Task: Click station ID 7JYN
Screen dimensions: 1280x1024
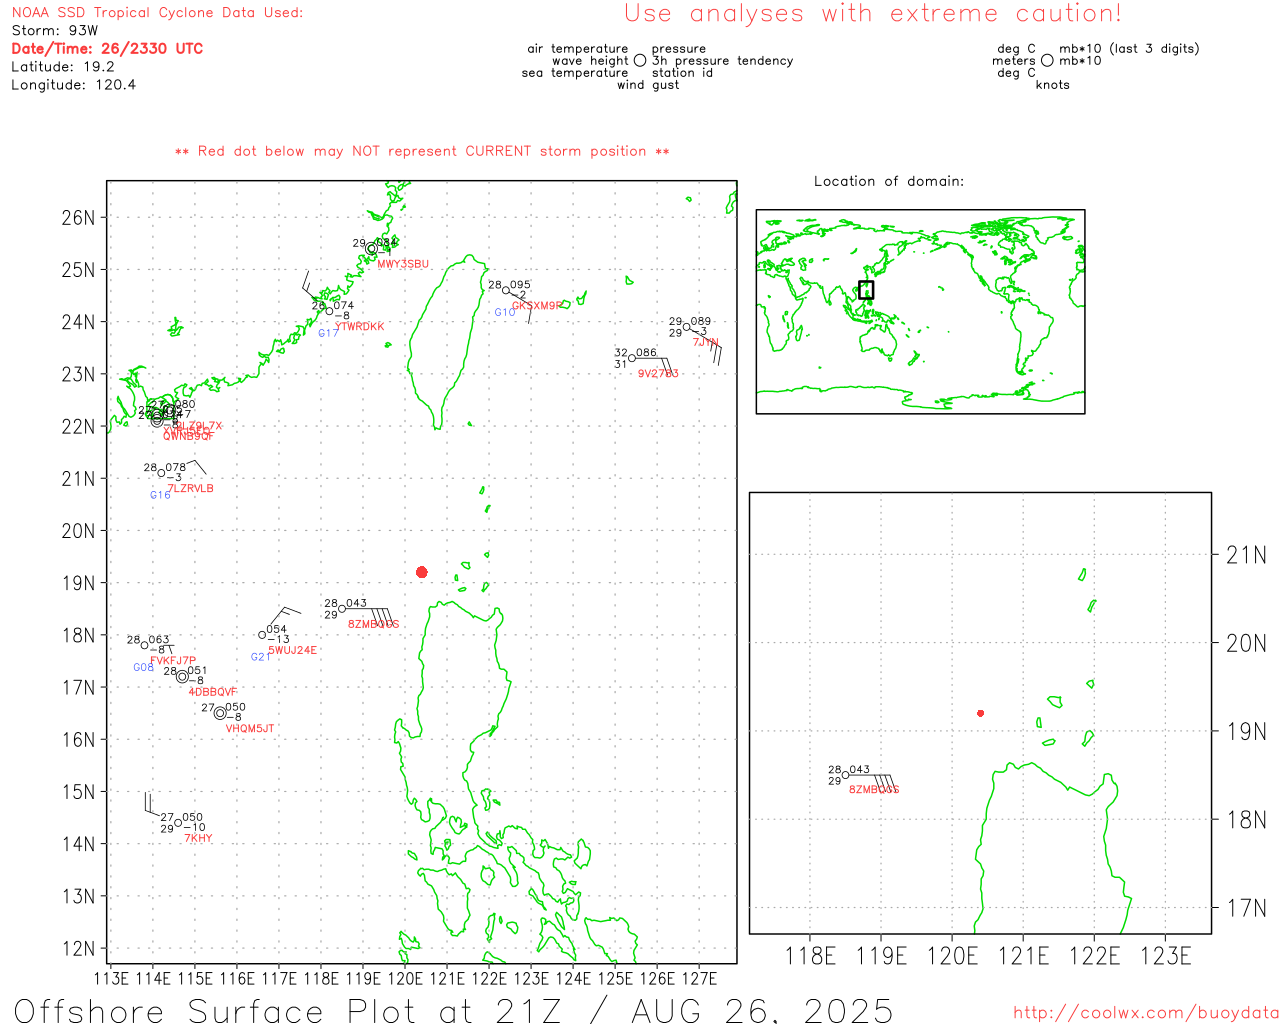Action: [x=706, y=342]
